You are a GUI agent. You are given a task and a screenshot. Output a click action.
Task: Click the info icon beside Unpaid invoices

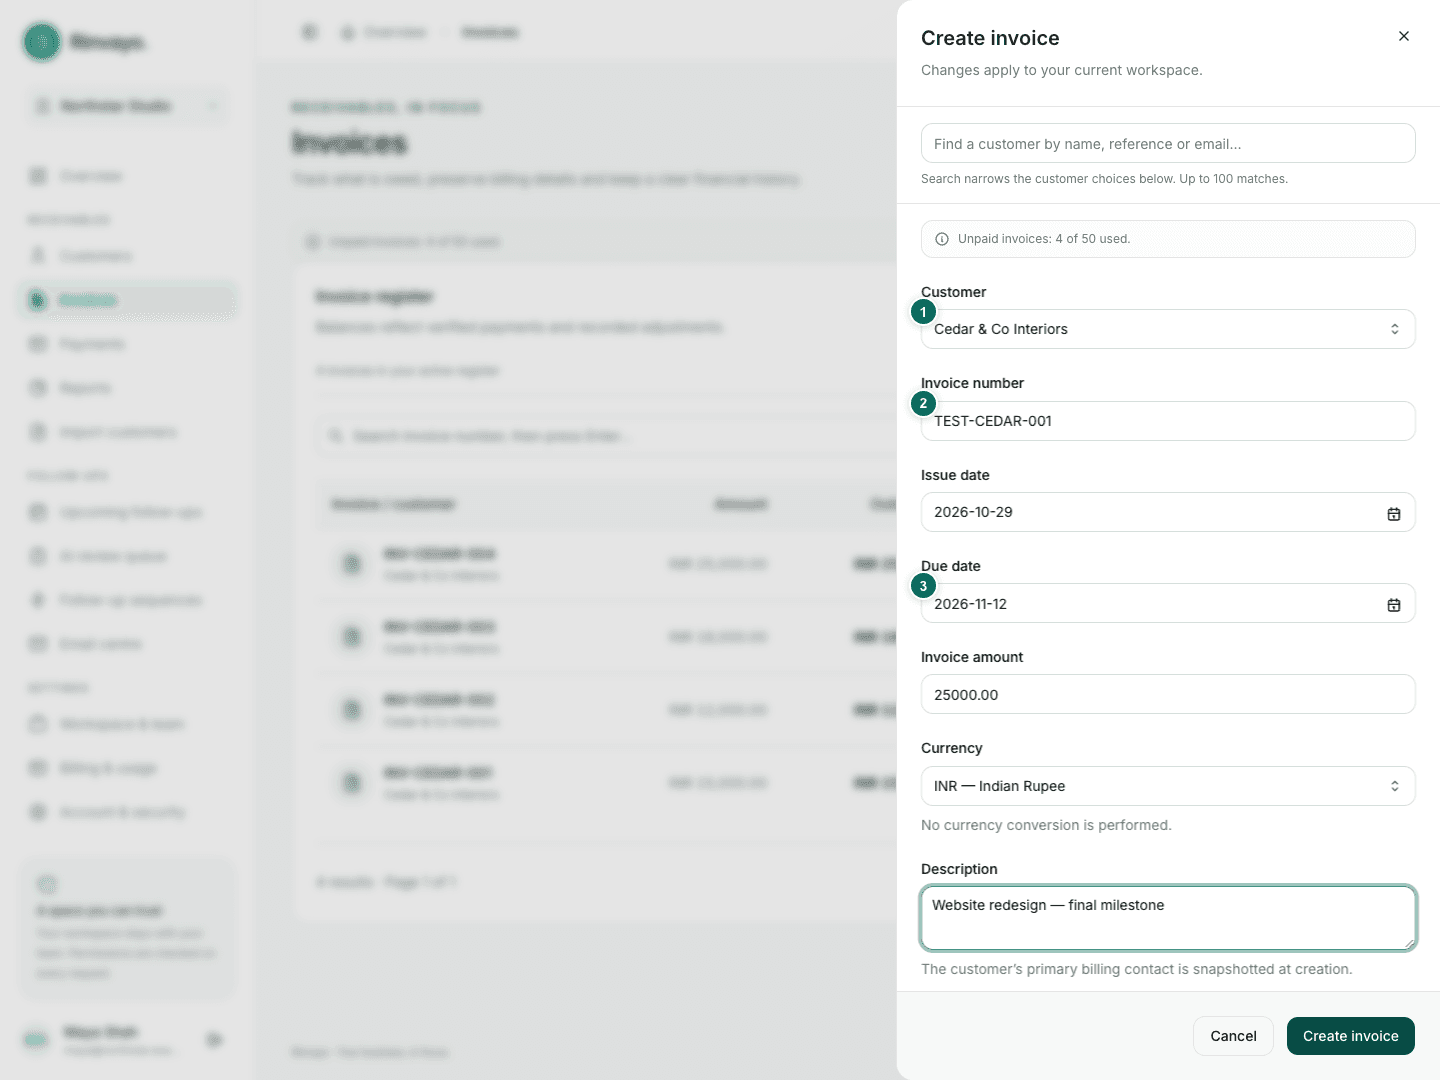coord(942,239)
